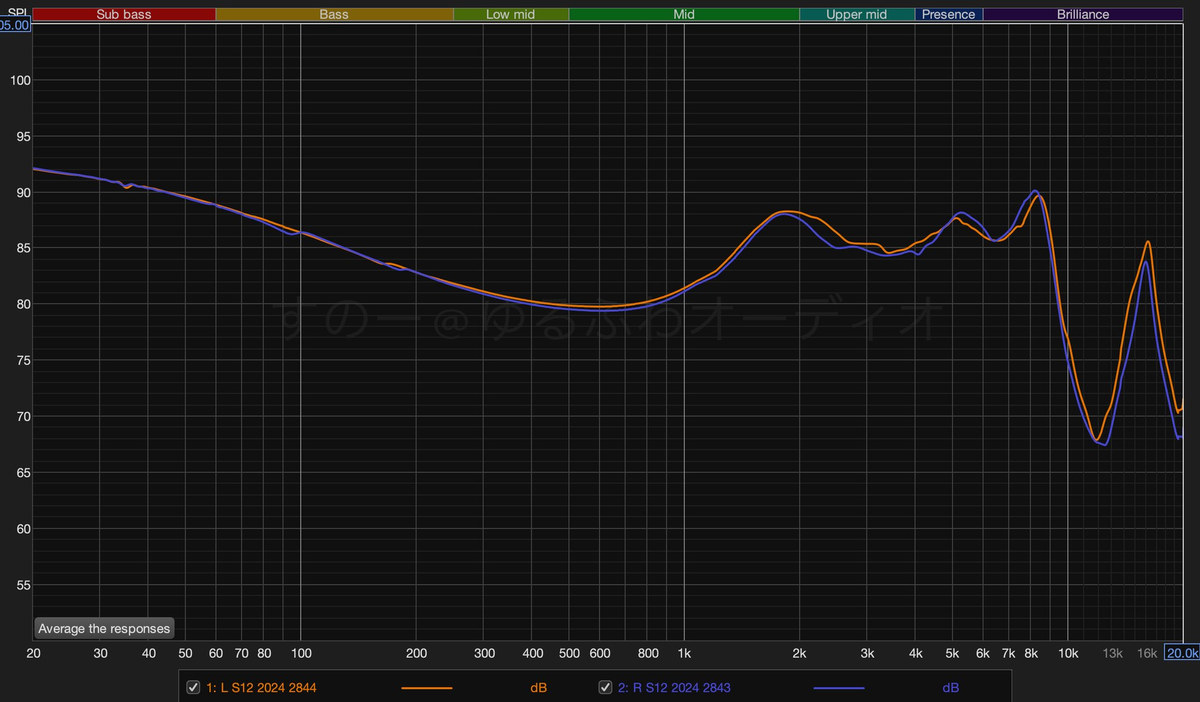The width and height of the screenshot is (1200, 702).
Task: Select the Mid frequency band label
Action: [x=684, y=14]
